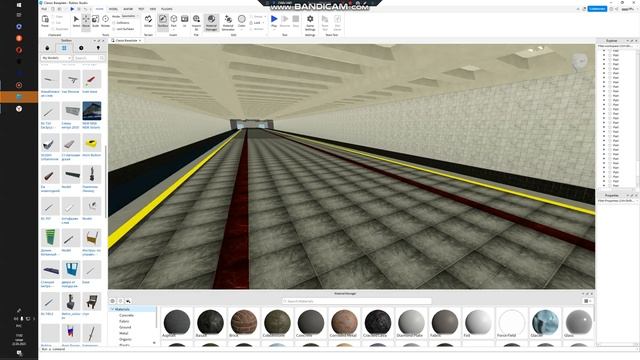Select the Classic Baseplate document tab
The width and height of the screenshot is (640, 360).
(x=125, y=41)
